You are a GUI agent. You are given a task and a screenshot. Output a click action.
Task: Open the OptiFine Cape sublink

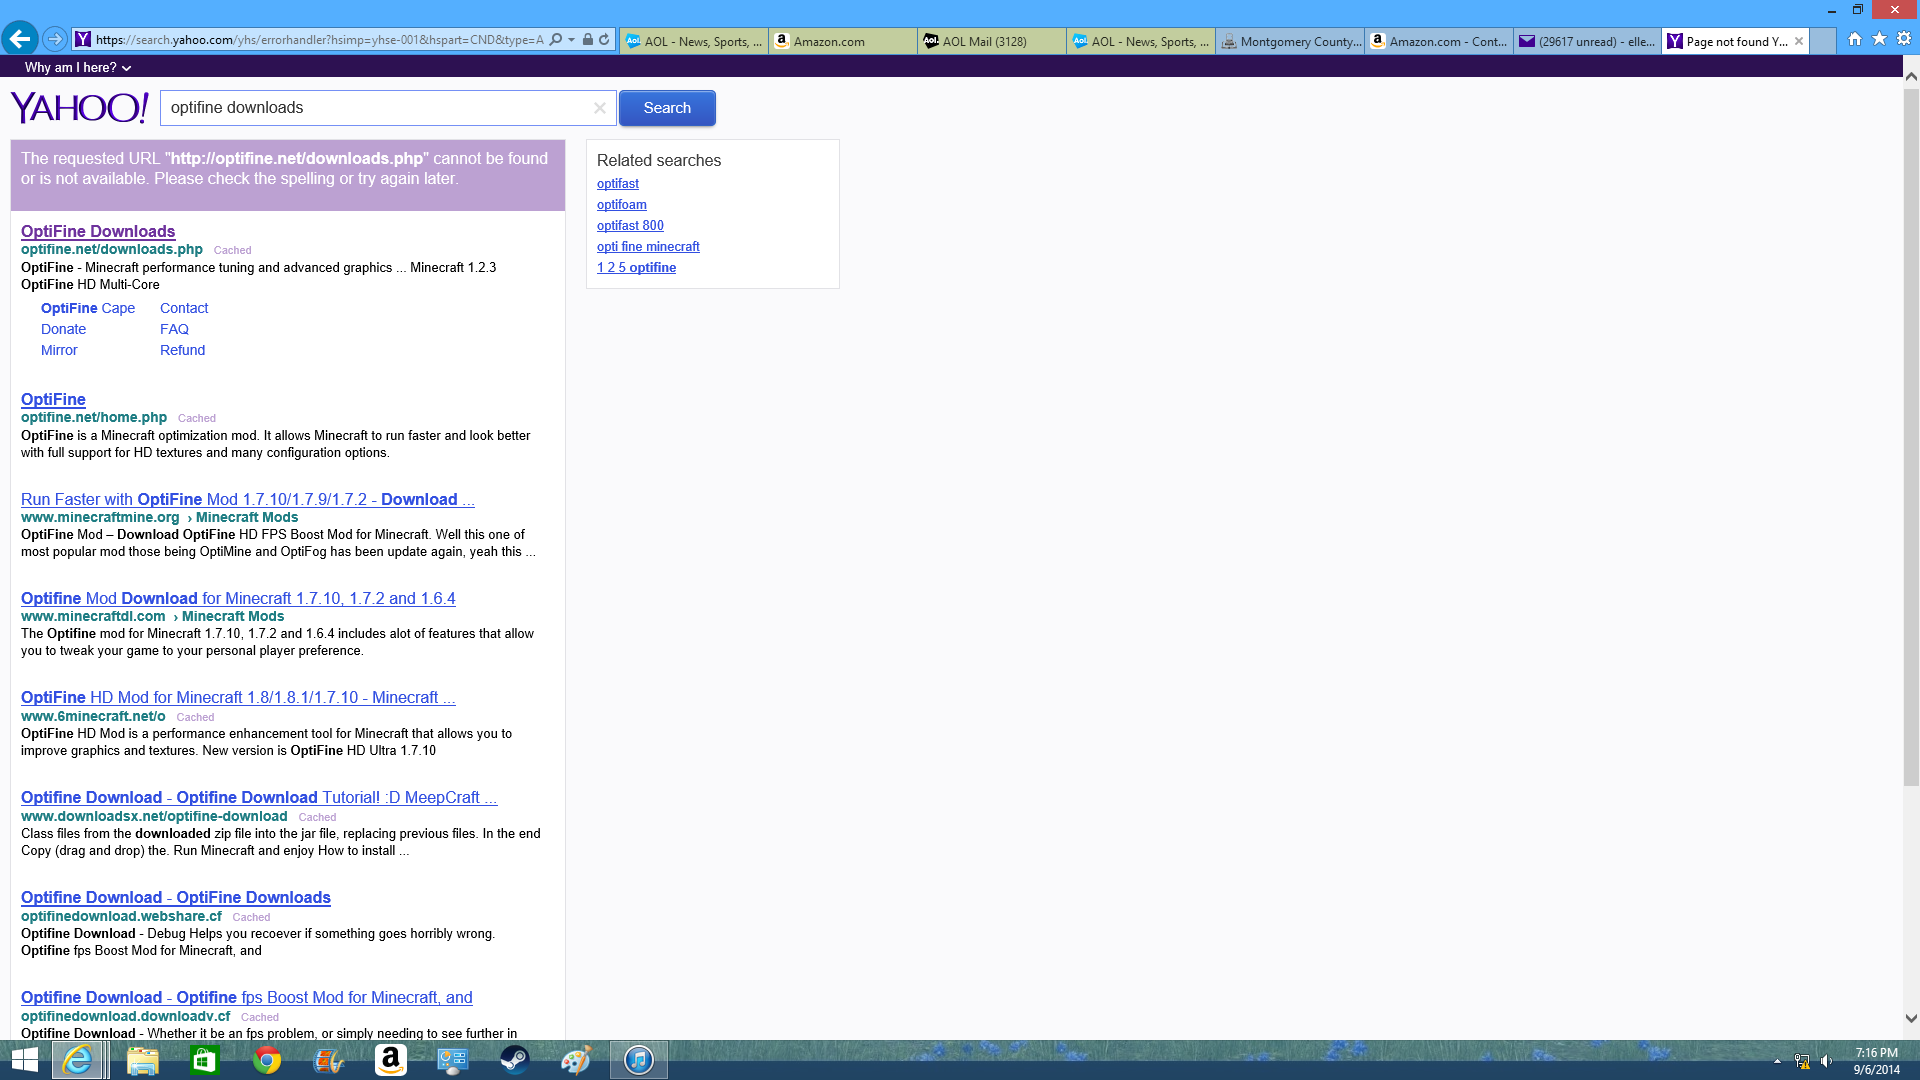[88, 308]
